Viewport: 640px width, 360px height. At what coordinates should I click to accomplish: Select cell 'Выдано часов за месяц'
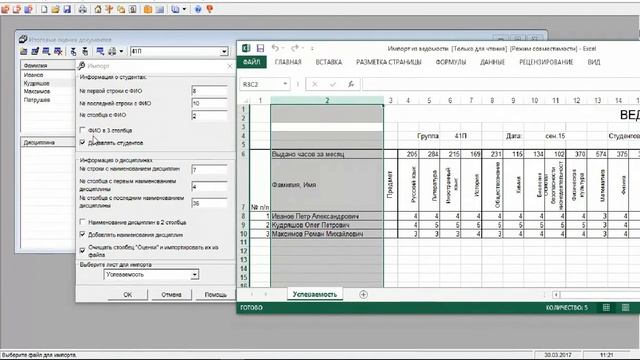click(x=327, y=154)
